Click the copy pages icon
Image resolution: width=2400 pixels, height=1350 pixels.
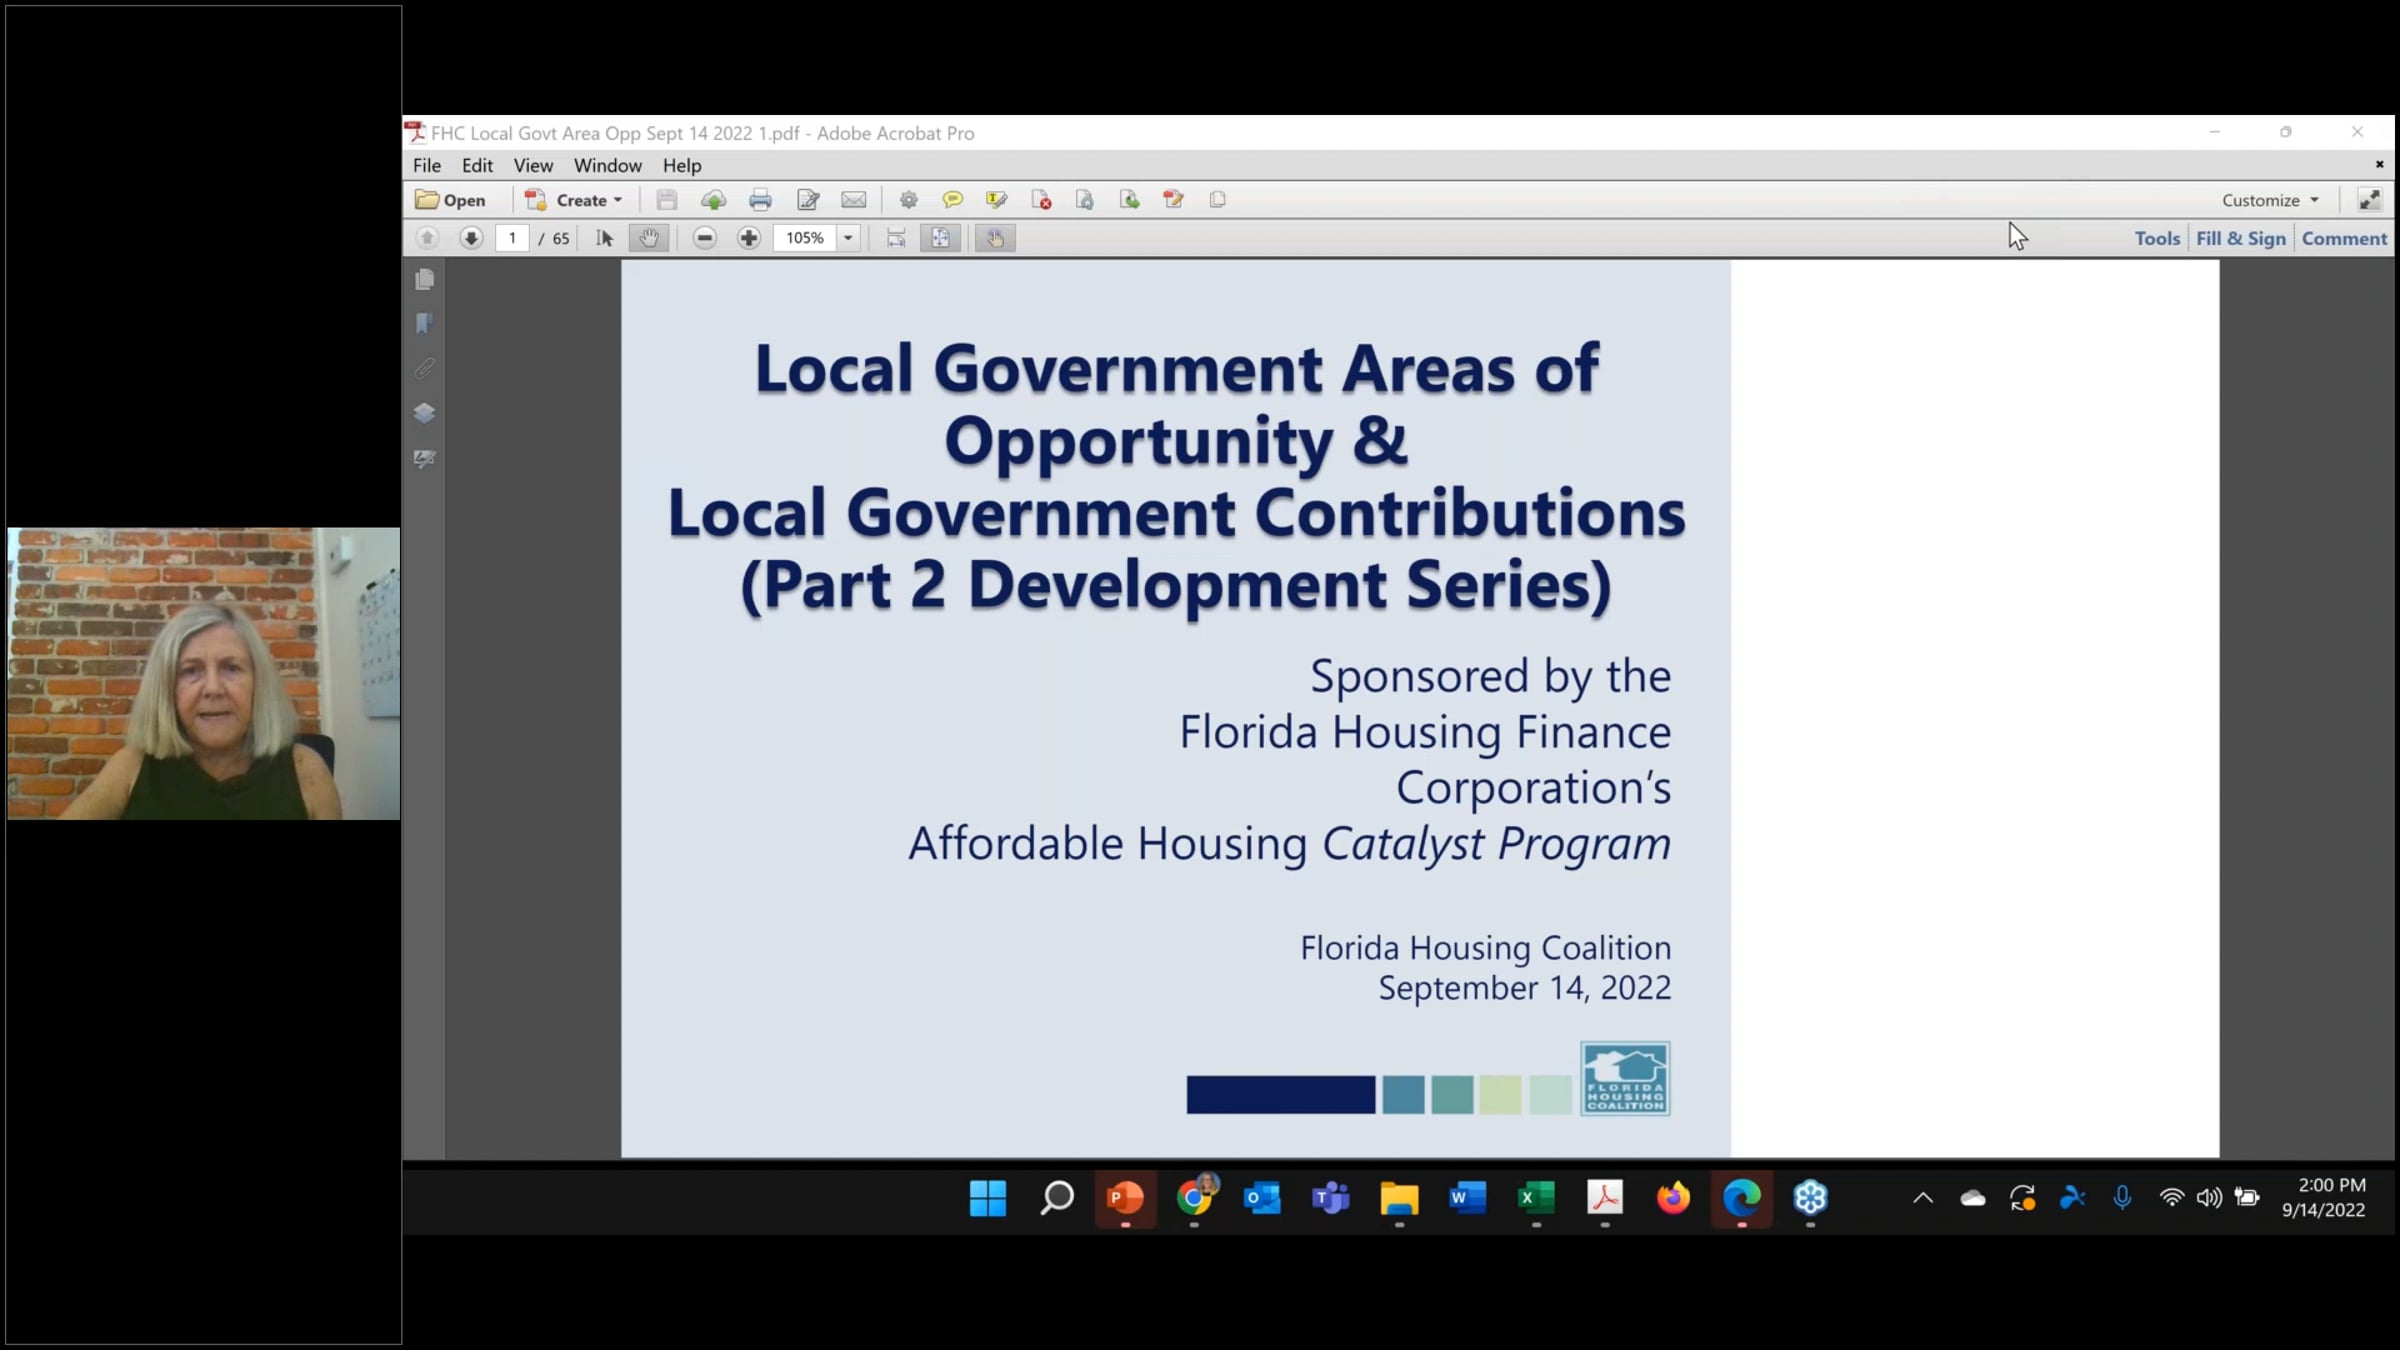pyautogui.click(x=1217, y=200)
